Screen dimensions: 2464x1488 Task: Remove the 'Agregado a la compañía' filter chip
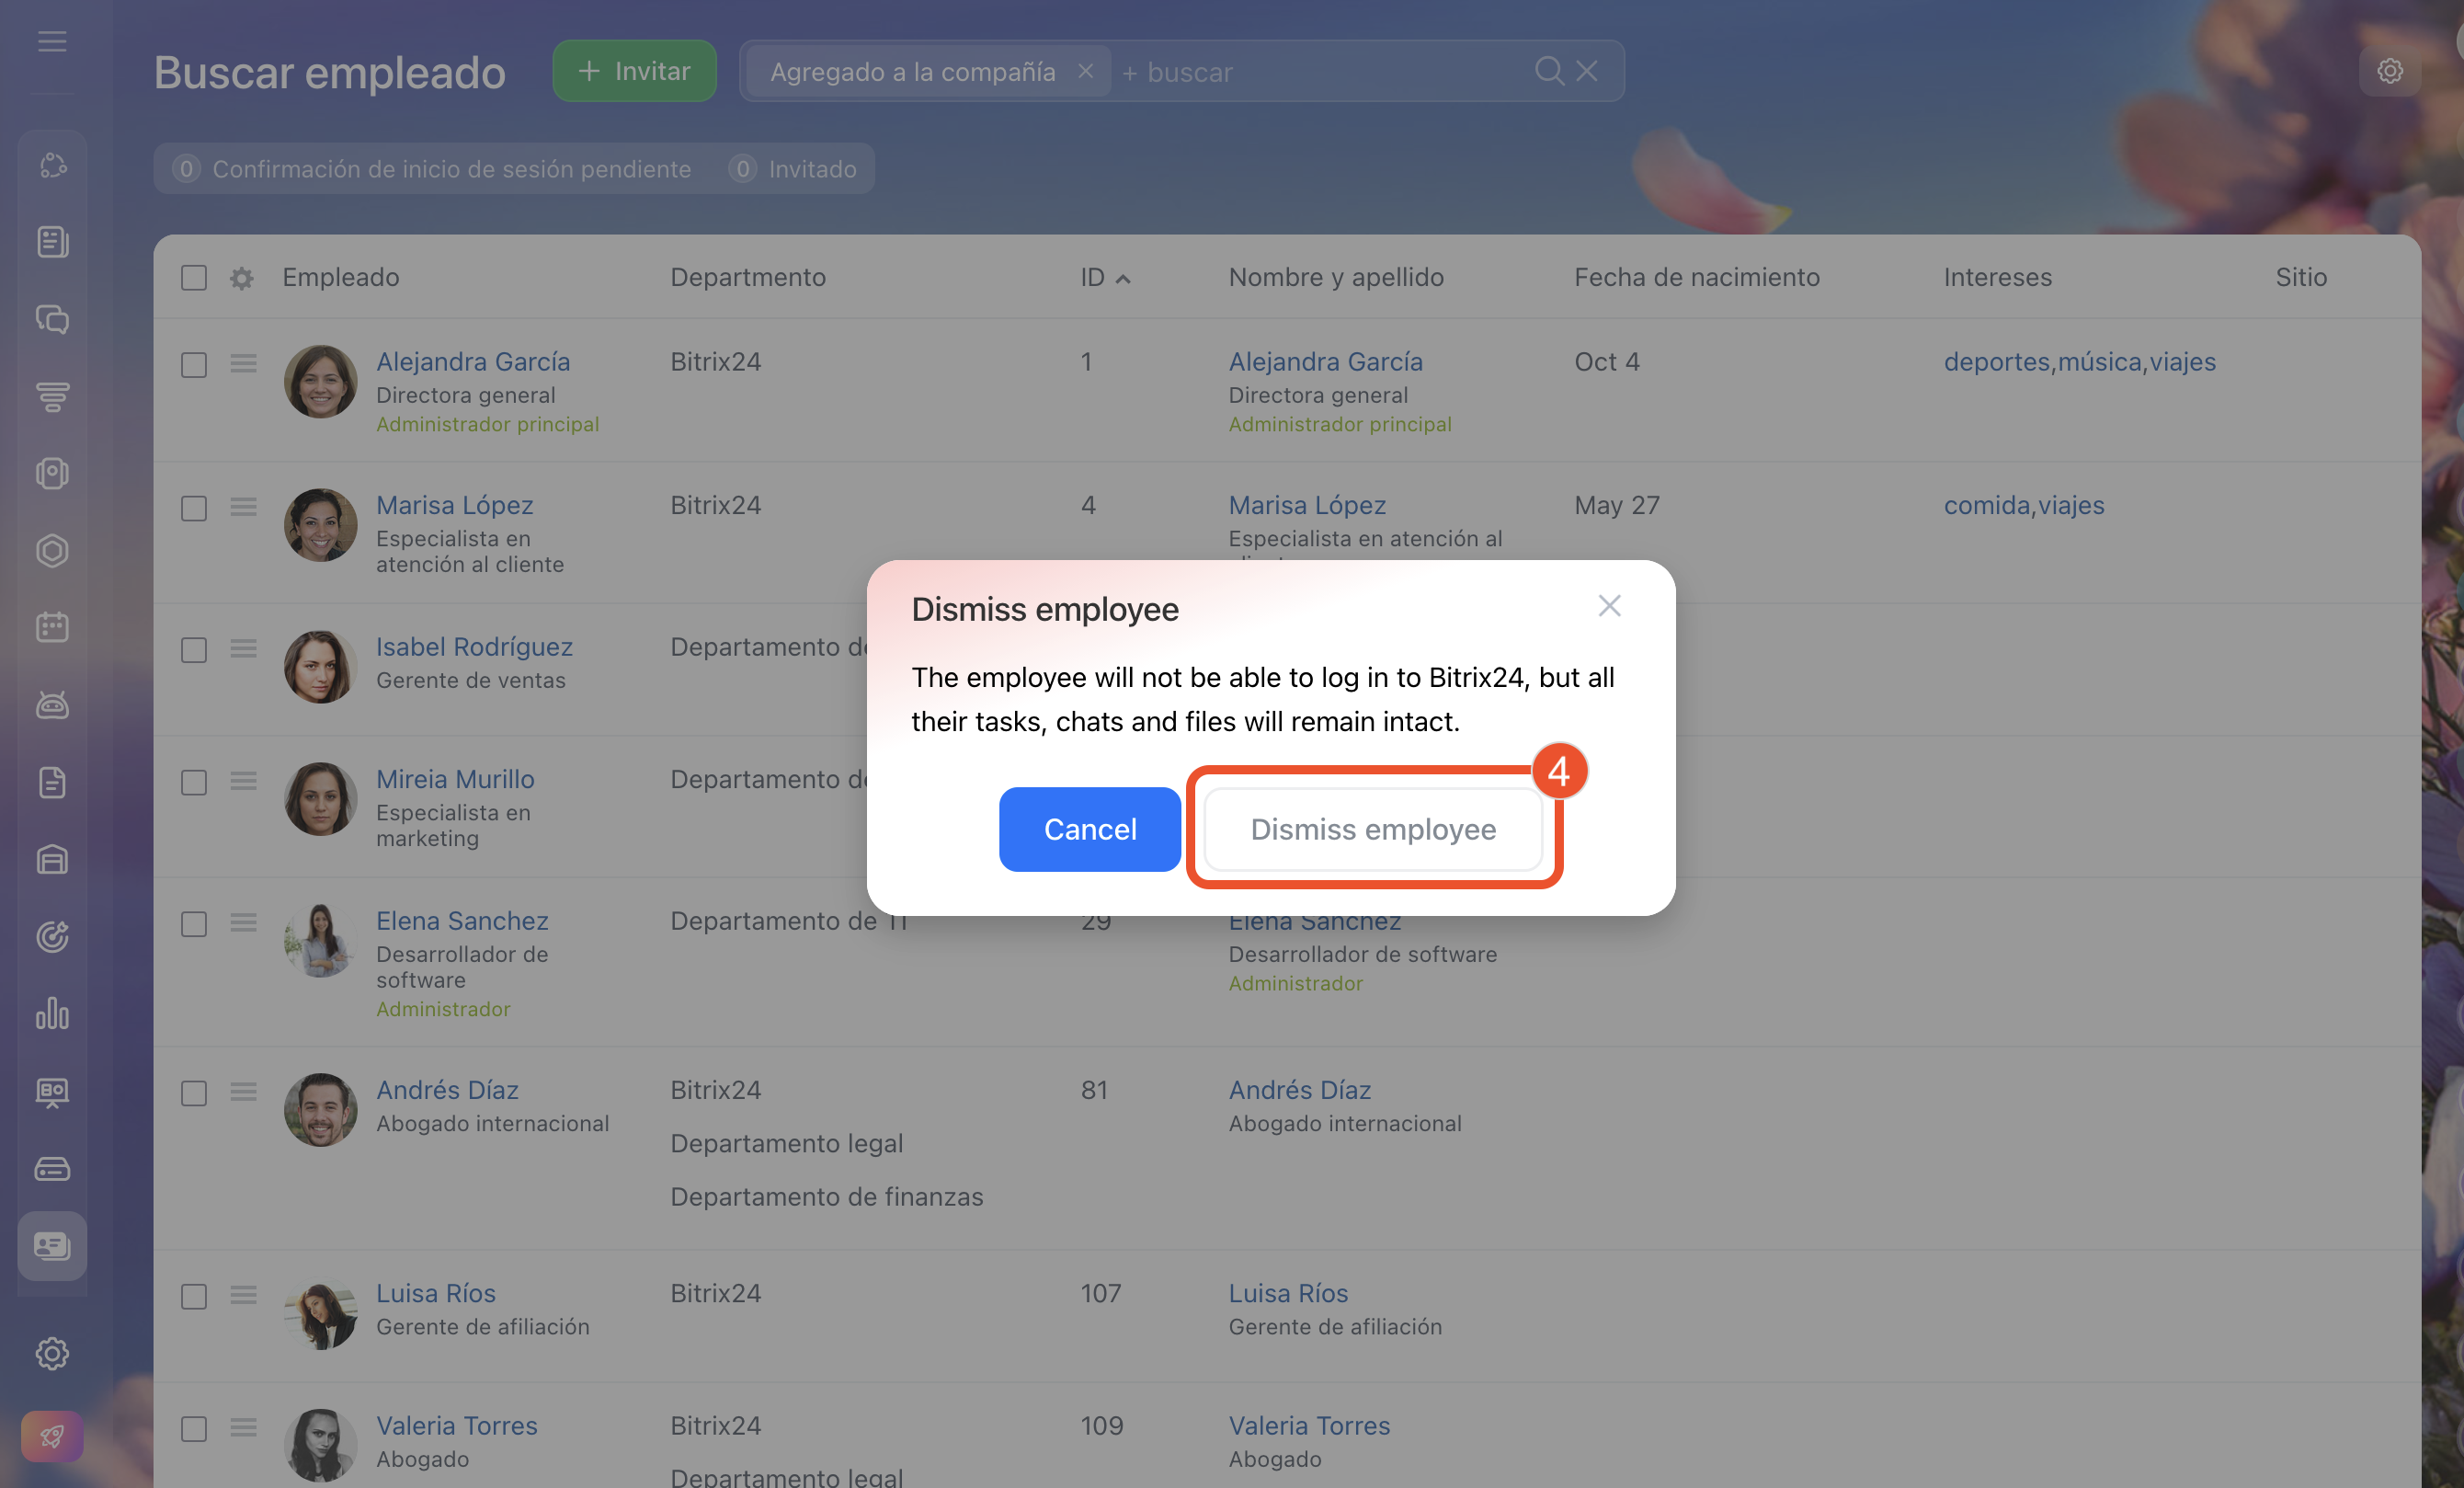click(1085, 71)
